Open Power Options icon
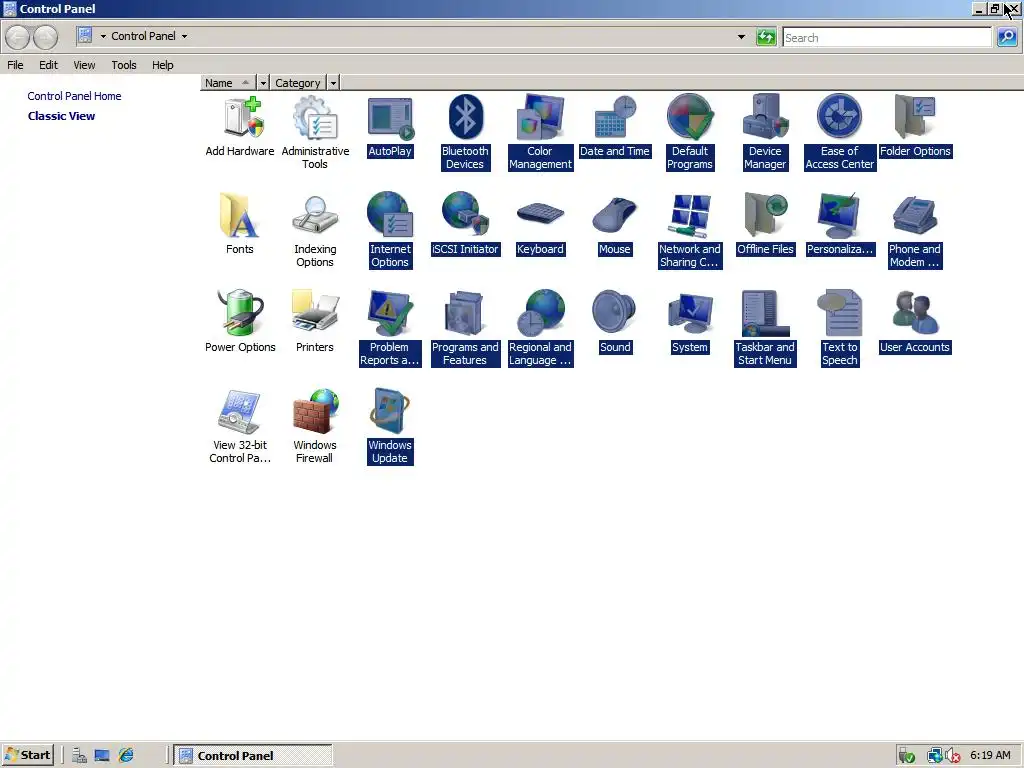This screenshot has height=768, width=1024. point(240,322)
